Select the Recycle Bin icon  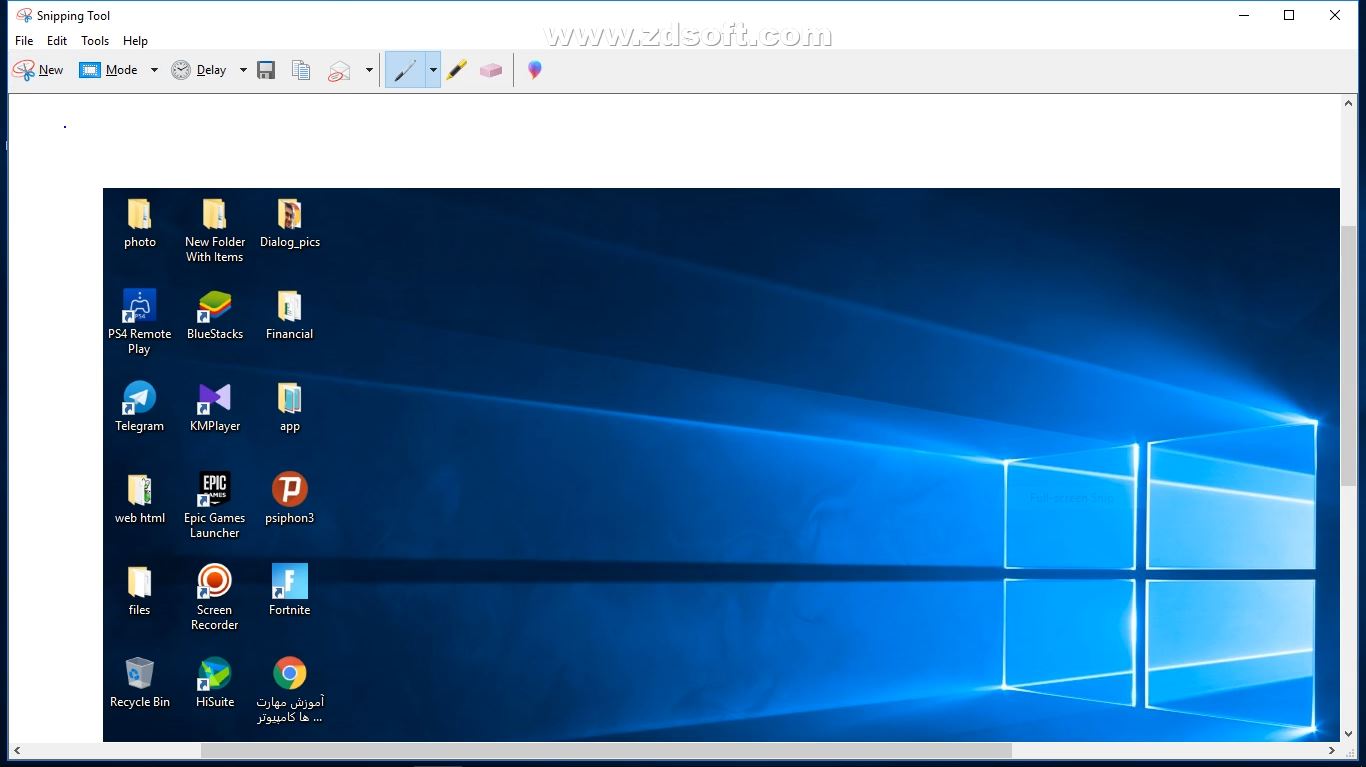coord(140,683)
